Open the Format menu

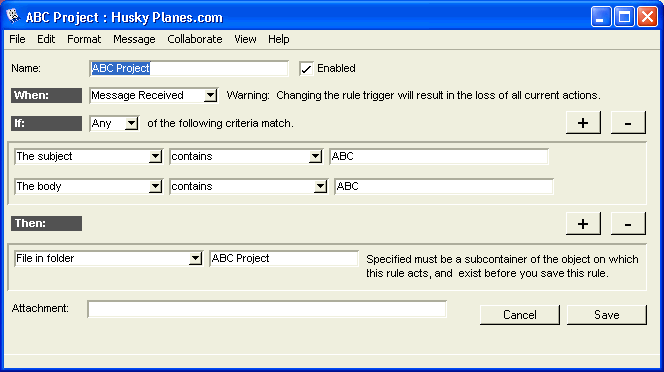click(x=84, y=39)
